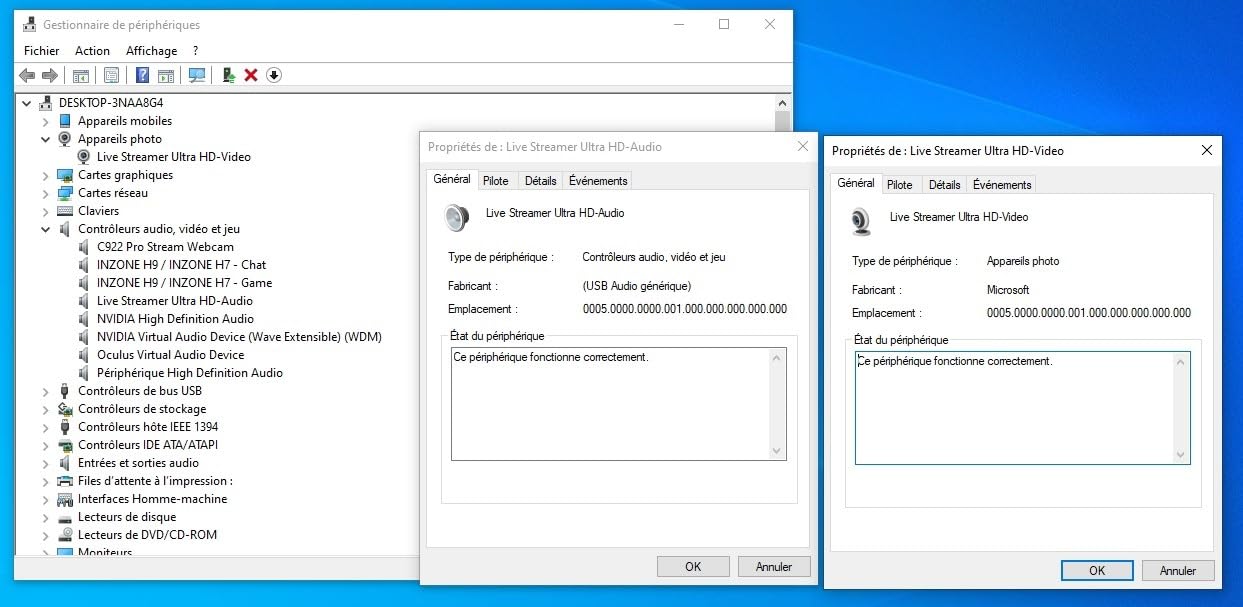Scan for hardware changes via monitor icon
Image resolution: width=1243 pixels, height=607 pixels.
click(197, 75)
